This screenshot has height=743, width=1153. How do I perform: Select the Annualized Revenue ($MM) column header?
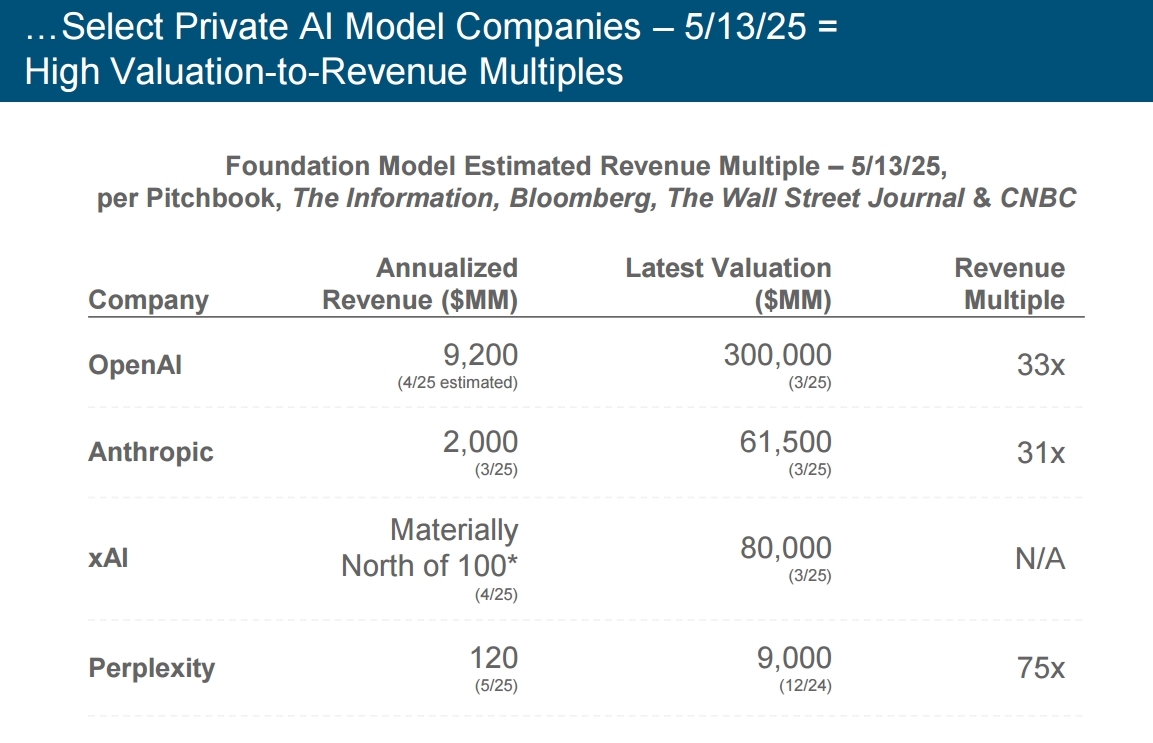pos(420,284)
